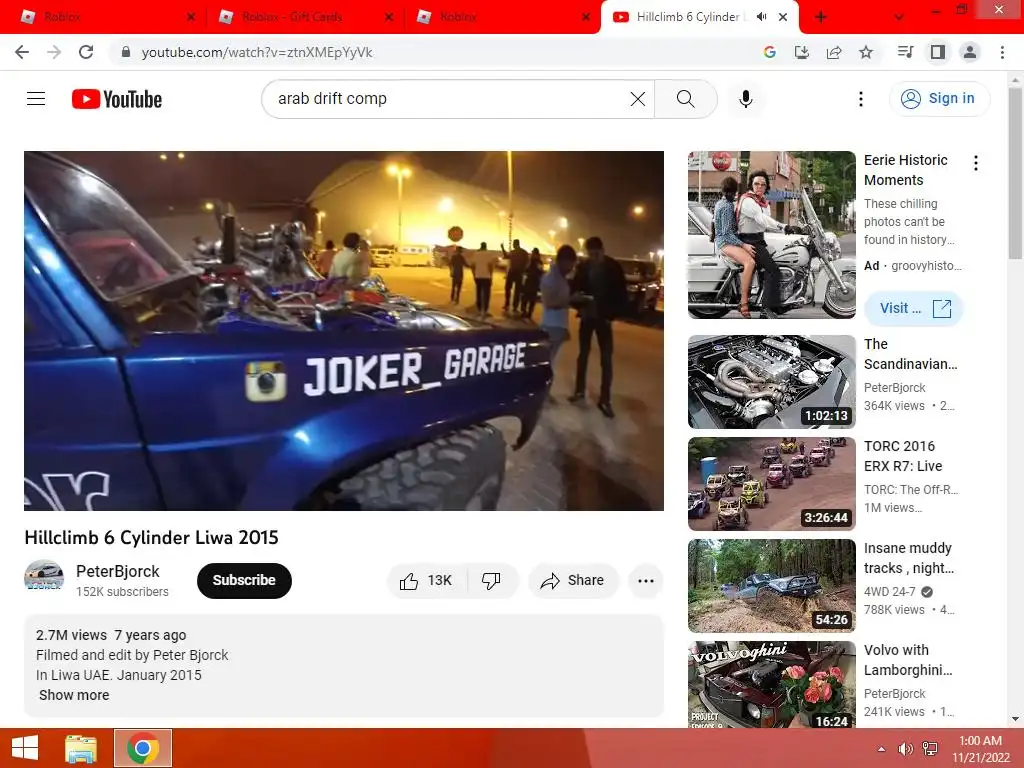This screenshot has height=768, width=1024.
Task: Open Volvo with Lamborghini title link
Action: [908, 660]
